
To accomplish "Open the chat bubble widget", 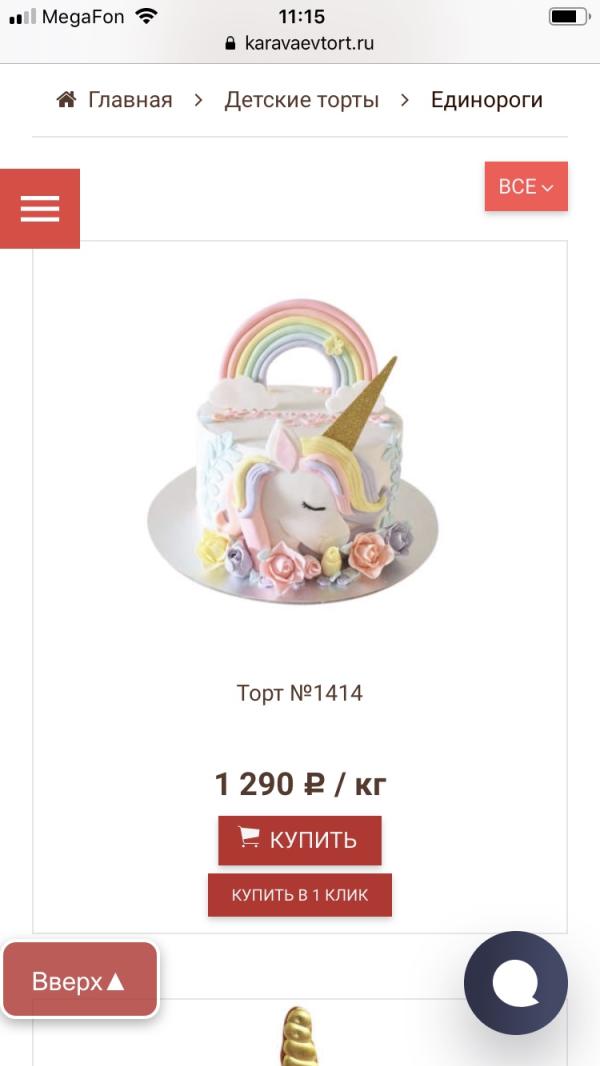I will (x=516, y=982).
